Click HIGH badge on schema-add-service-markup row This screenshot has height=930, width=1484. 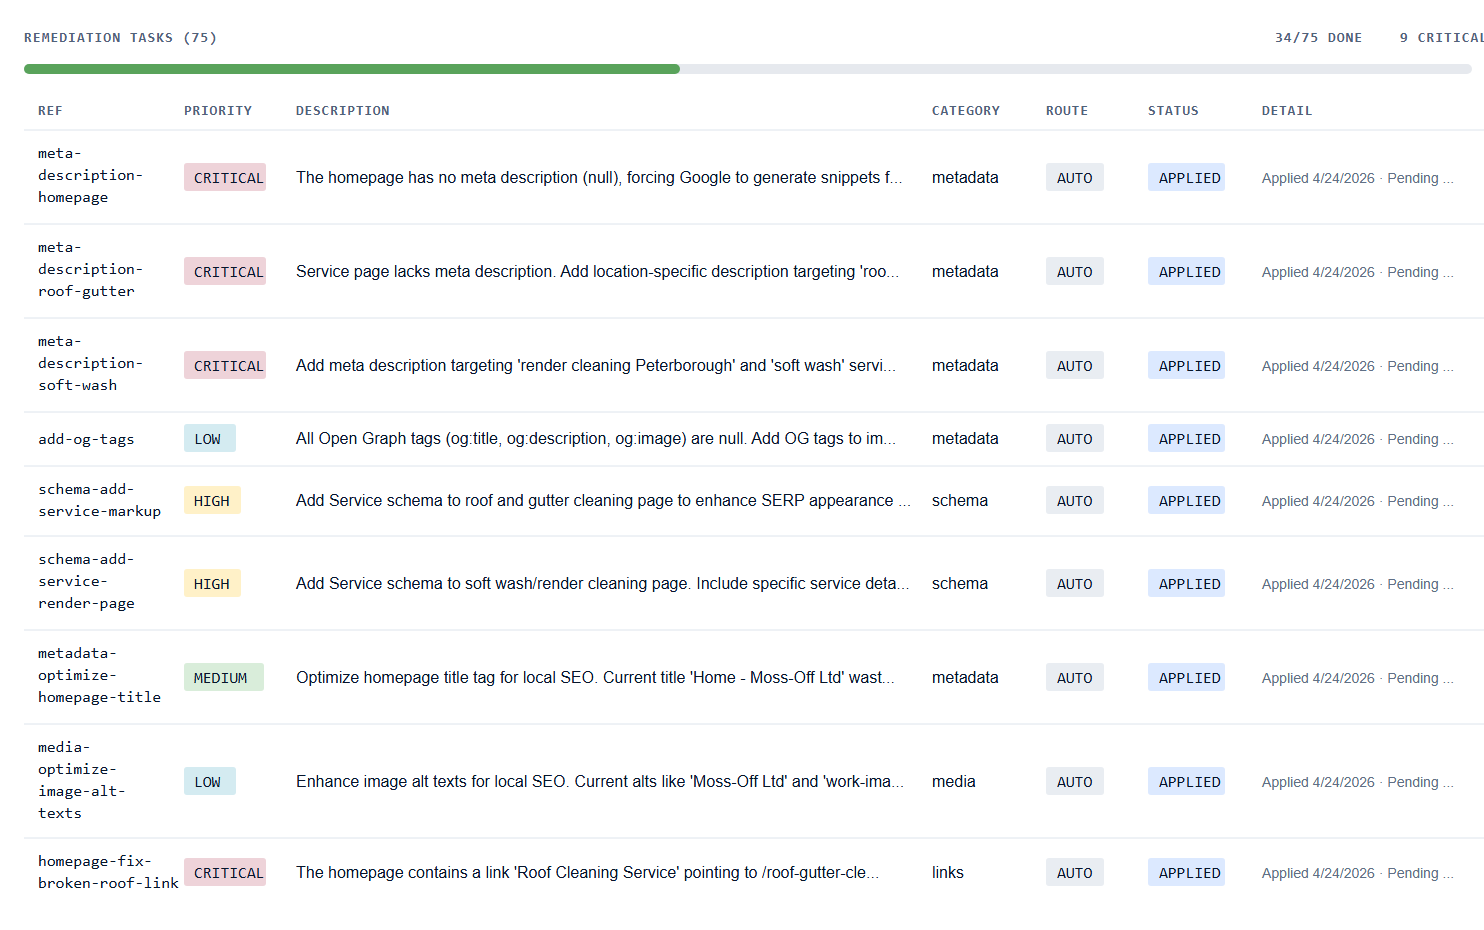coord(212,501)
